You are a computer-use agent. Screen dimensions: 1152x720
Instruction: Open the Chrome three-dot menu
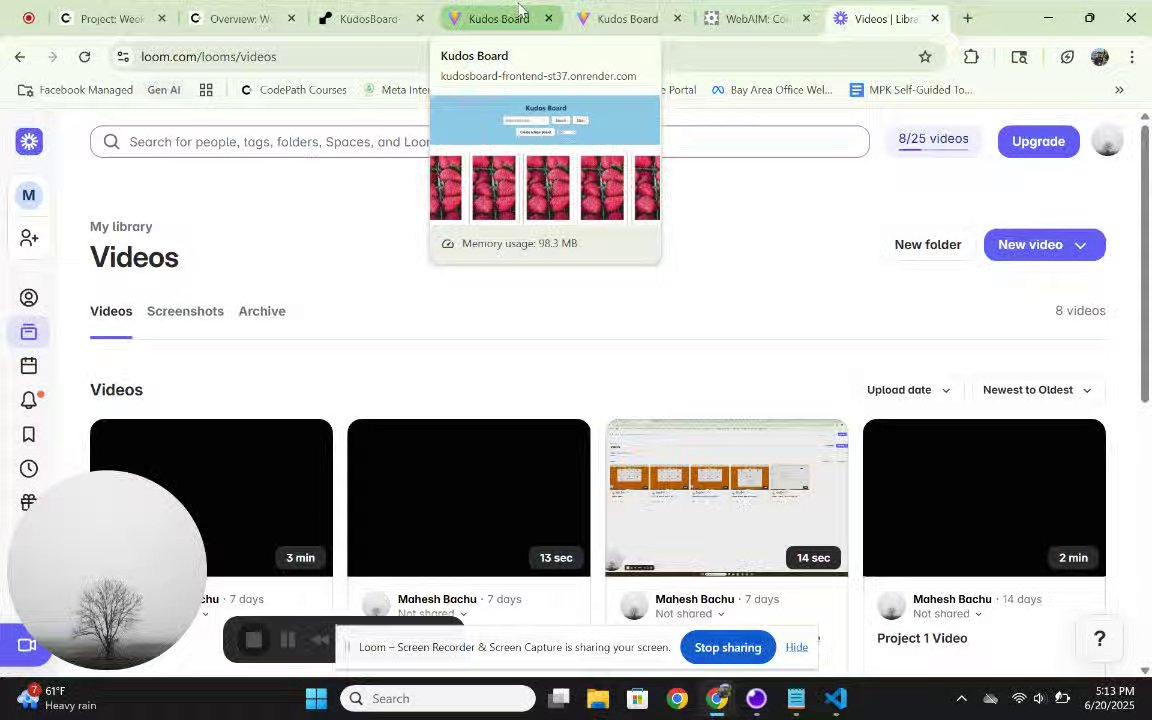(1131, 57)
